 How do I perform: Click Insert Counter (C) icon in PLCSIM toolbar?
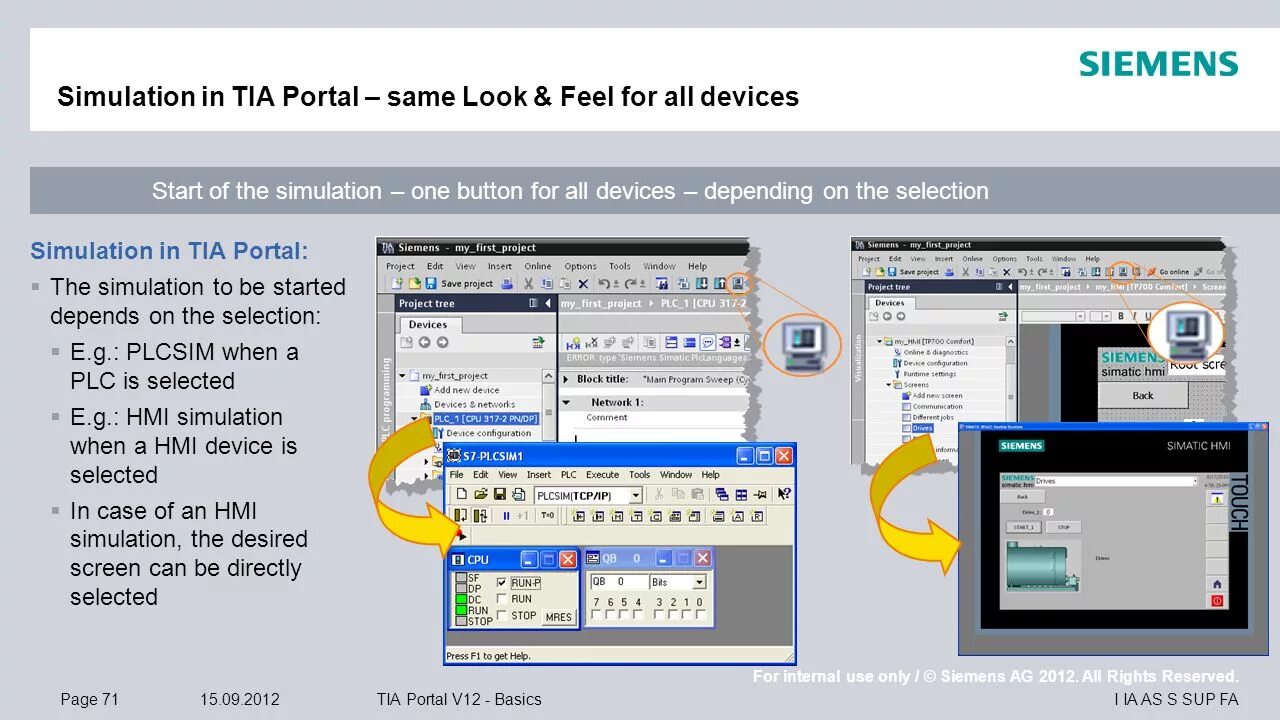pos(655,516)
